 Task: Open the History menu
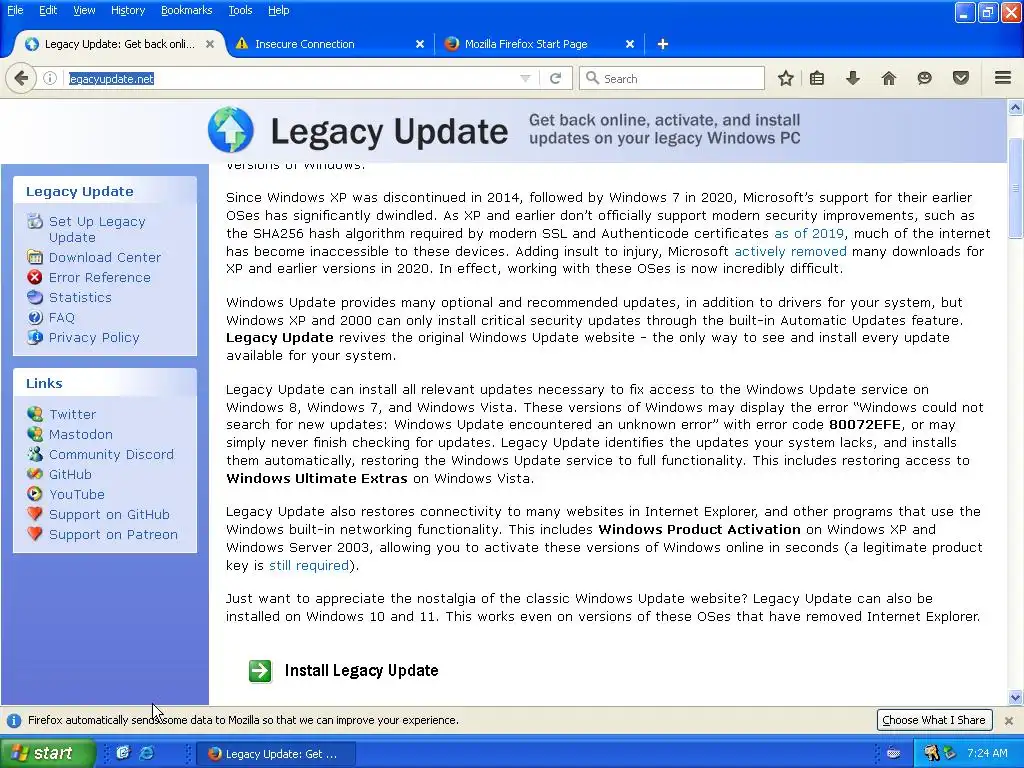pyautogui.click(x=127, y=10)
